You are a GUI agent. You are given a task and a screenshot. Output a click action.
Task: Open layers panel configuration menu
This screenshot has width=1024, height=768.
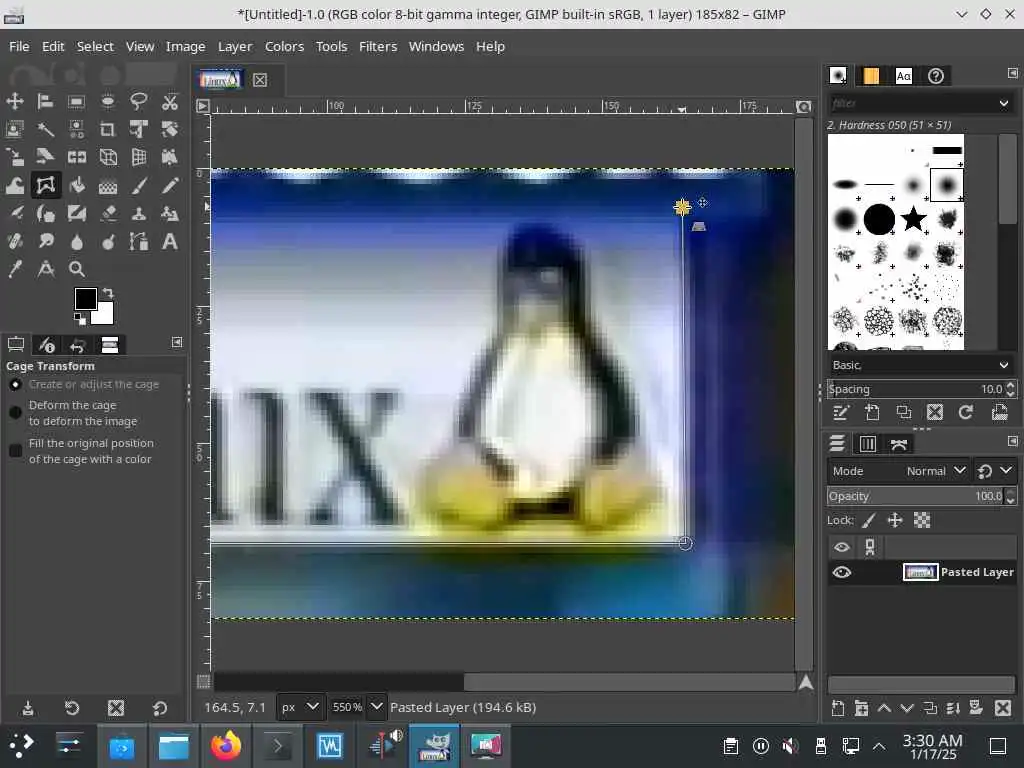click(x=1012, y=441)
